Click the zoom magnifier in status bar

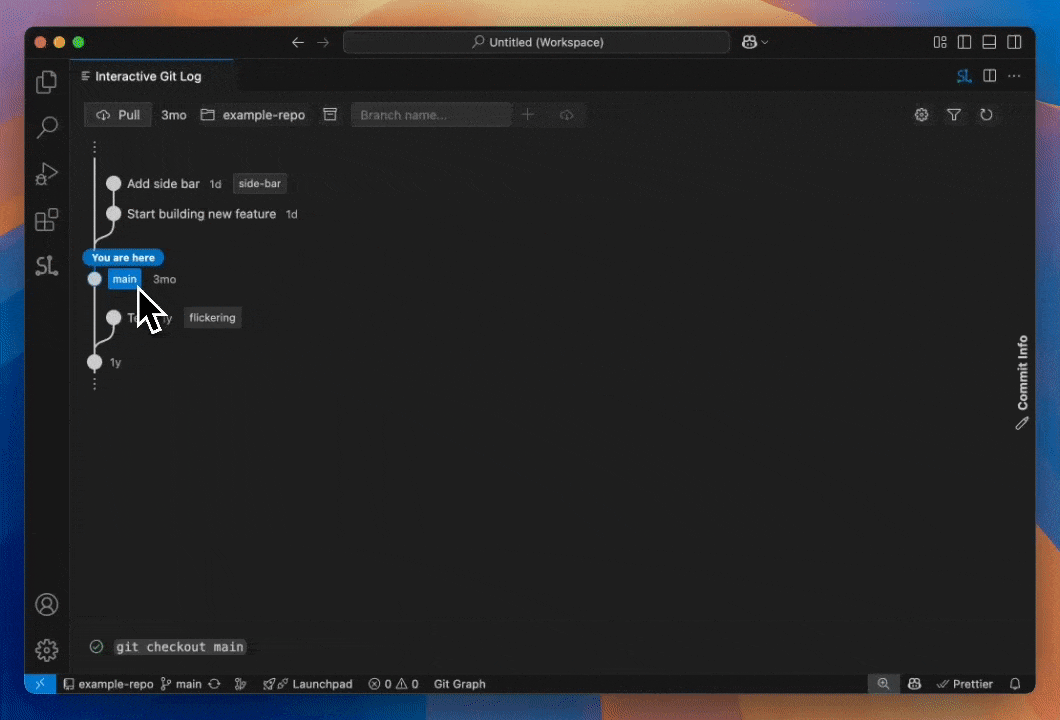tap(883, 683)
